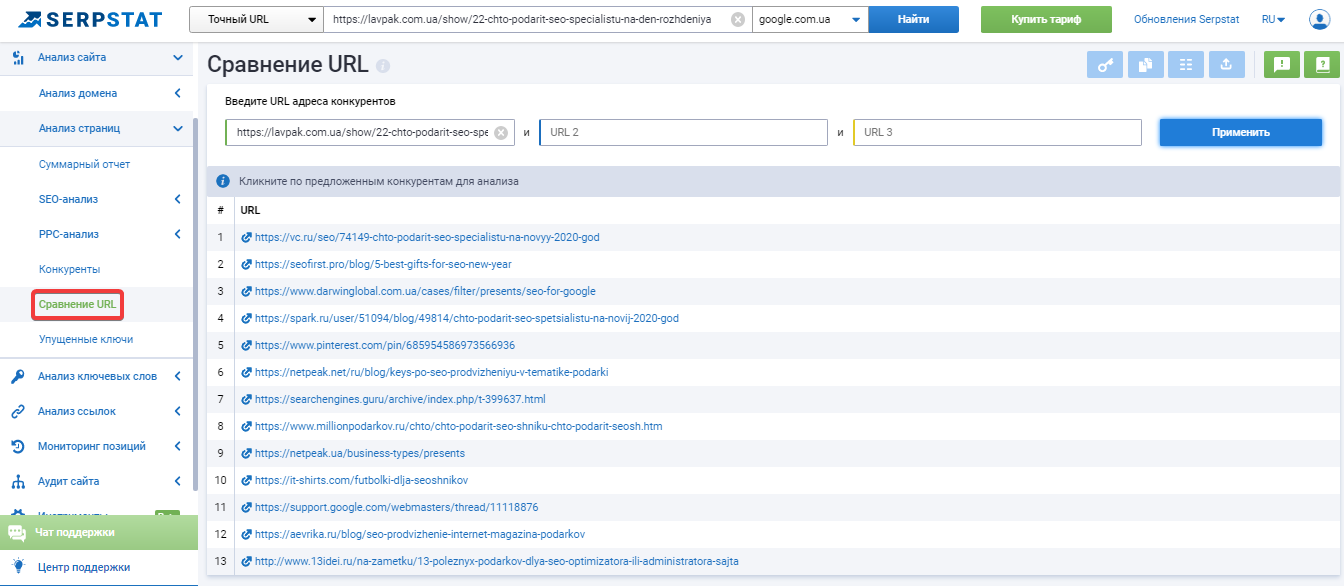Open external link icon for netpeak.net row

pyautogui.click(x=247, y=372)
